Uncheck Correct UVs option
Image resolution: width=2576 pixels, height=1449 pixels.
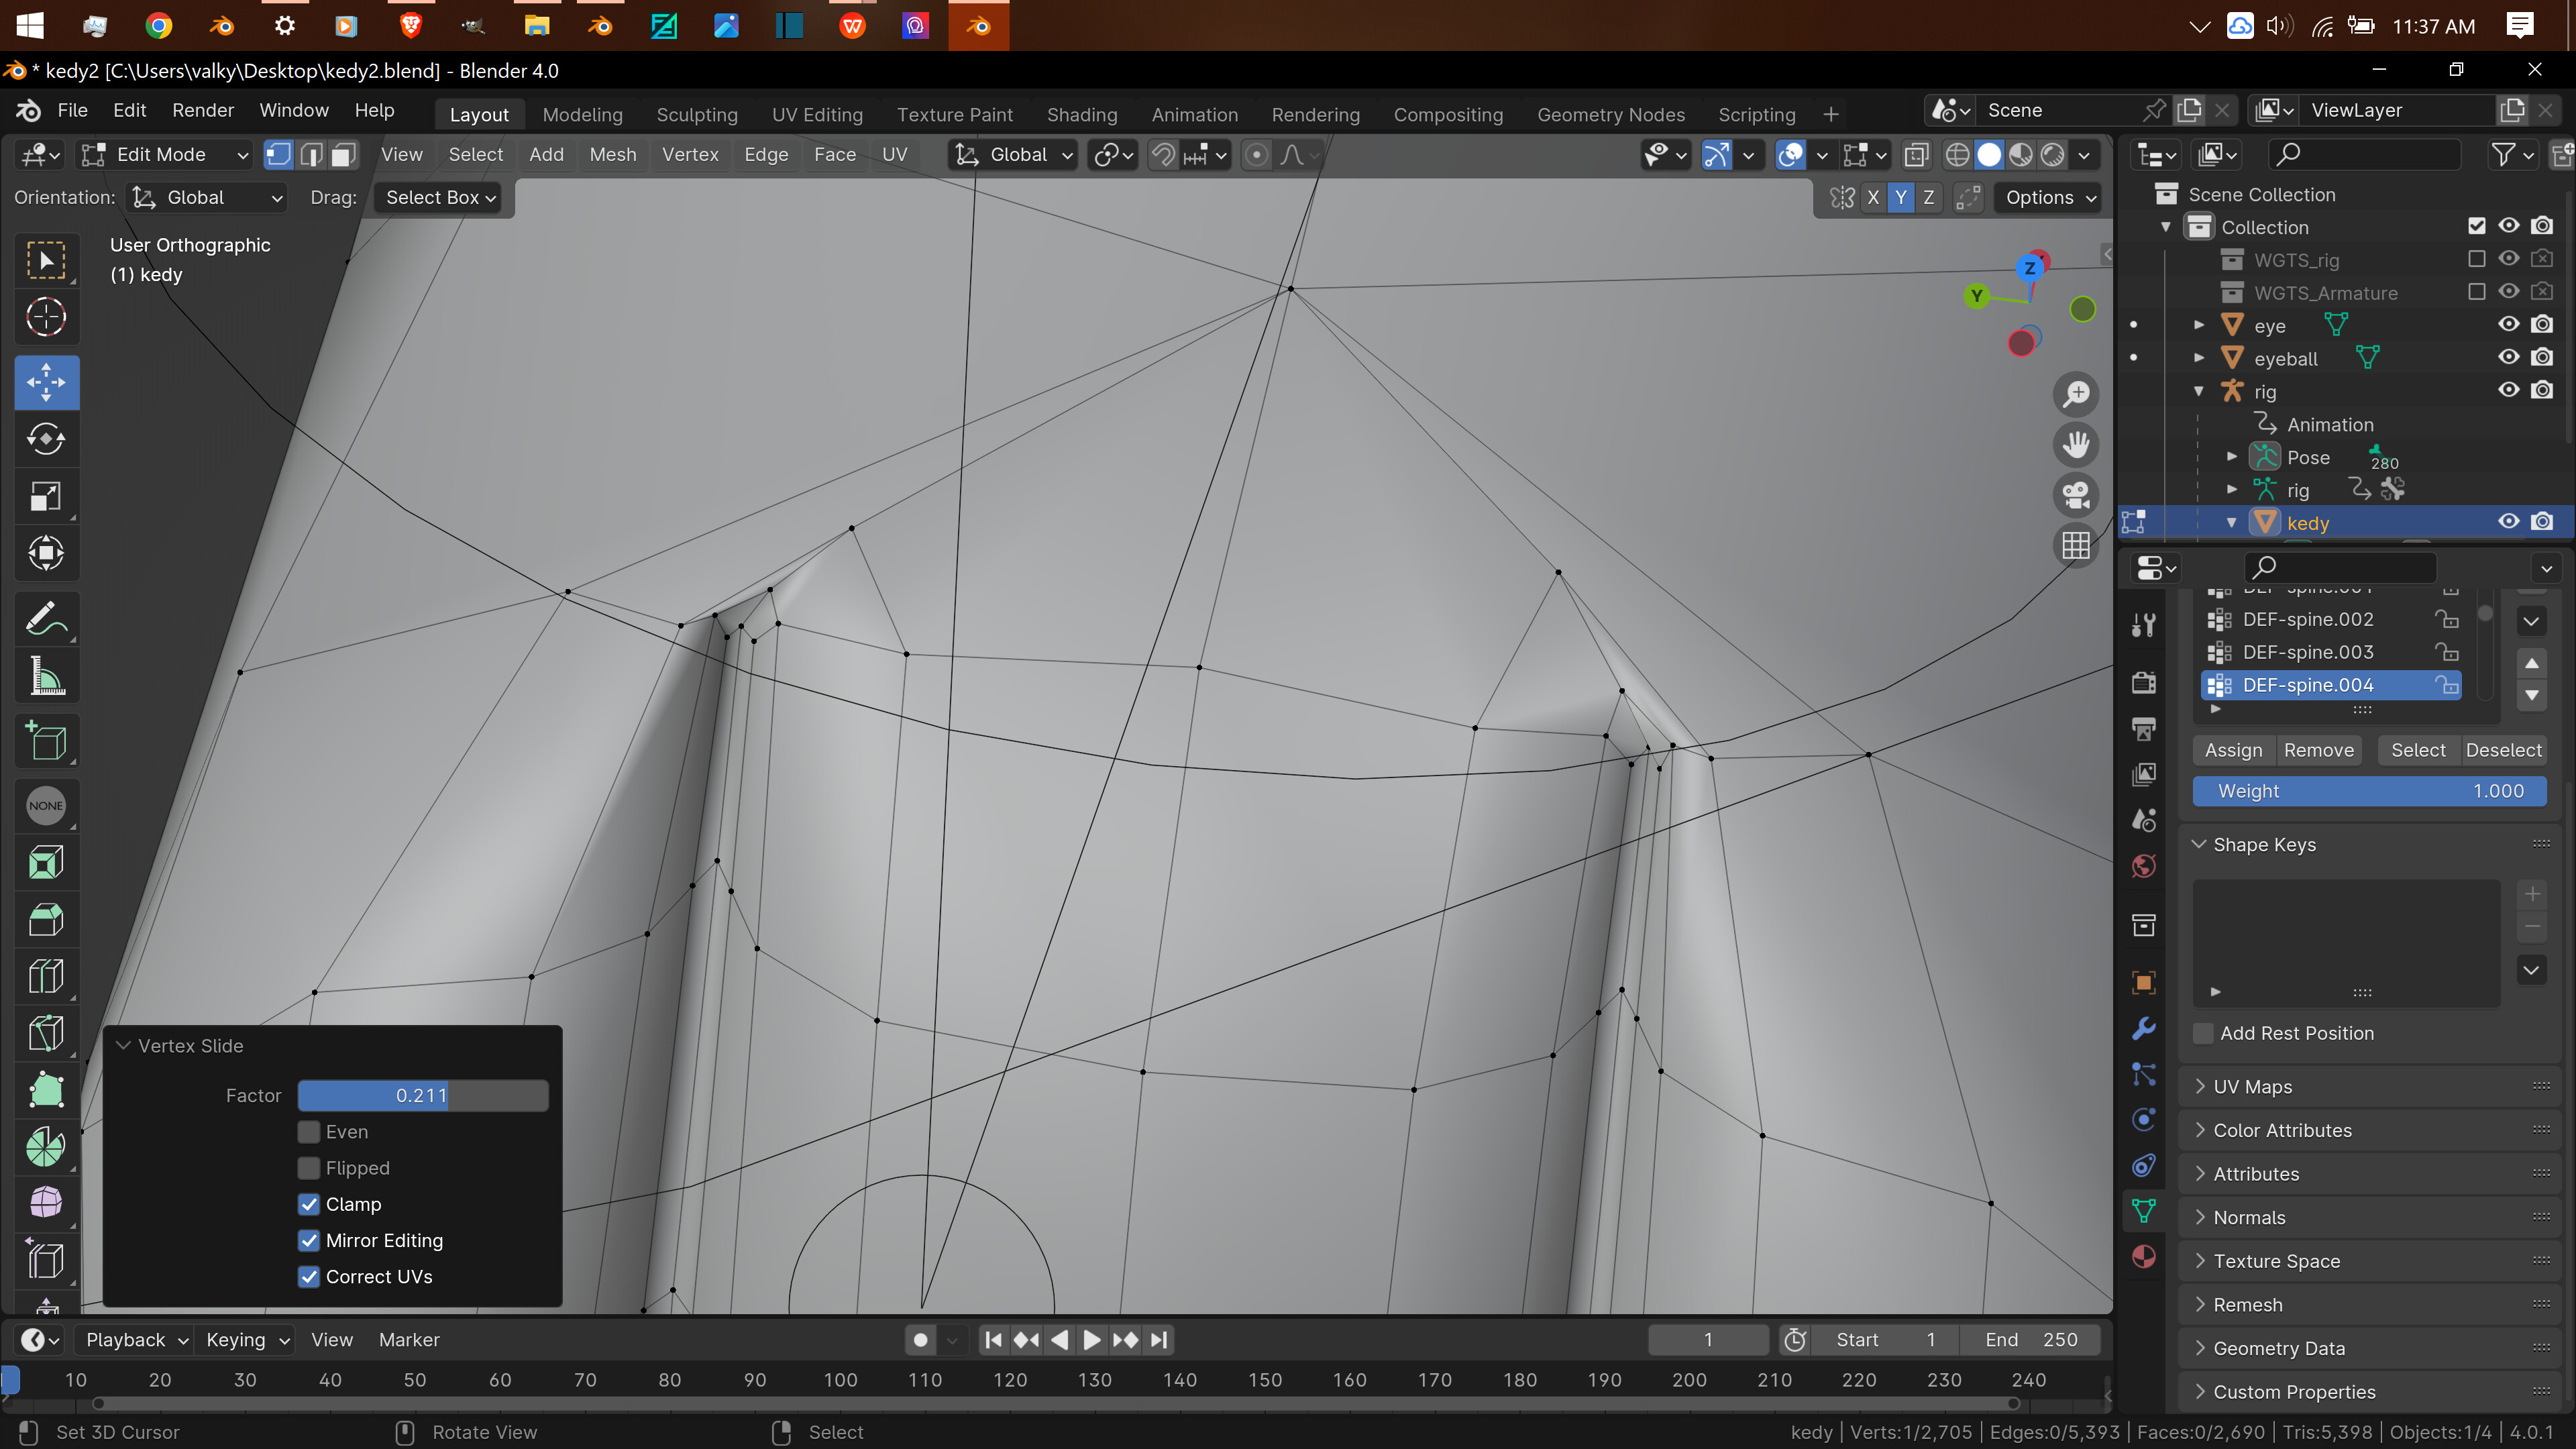point(309,1276)
